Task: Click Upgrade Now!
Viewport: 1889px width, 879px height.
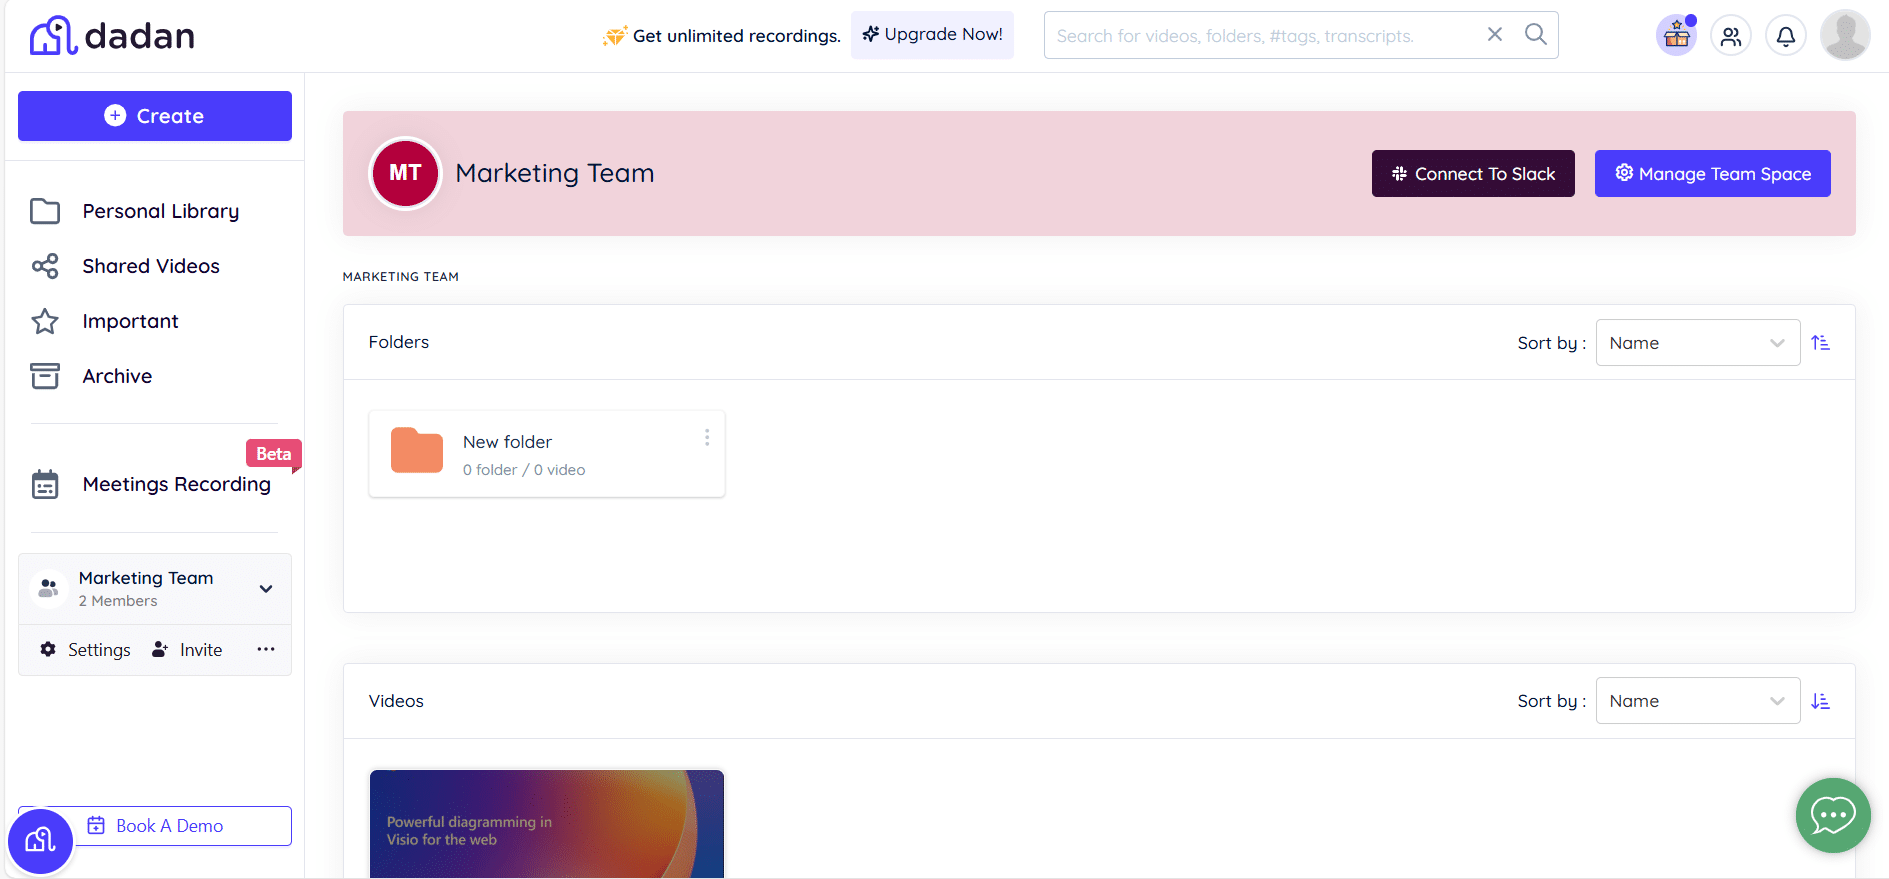Action: [x=932, y=35]
